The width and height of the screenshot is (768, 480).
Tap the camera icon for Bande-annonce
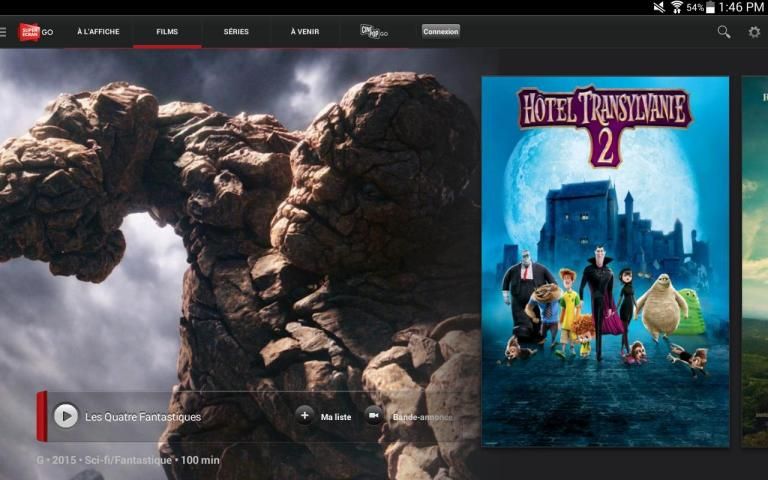point(374,416)
